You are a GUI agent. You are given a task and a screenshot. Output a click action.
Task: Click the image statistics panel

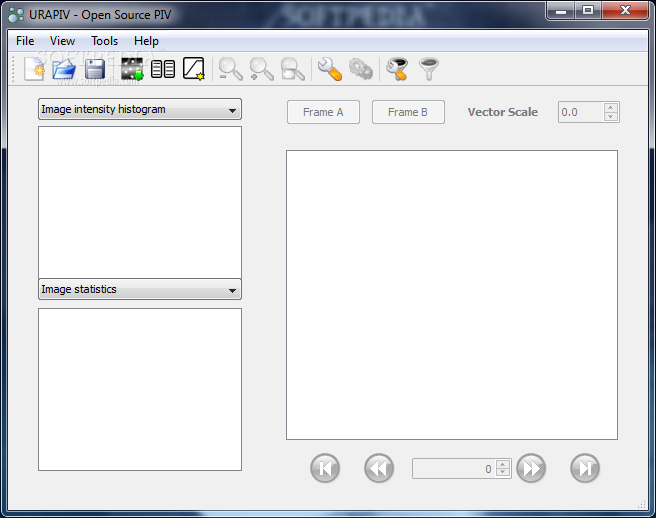point(140,390)
